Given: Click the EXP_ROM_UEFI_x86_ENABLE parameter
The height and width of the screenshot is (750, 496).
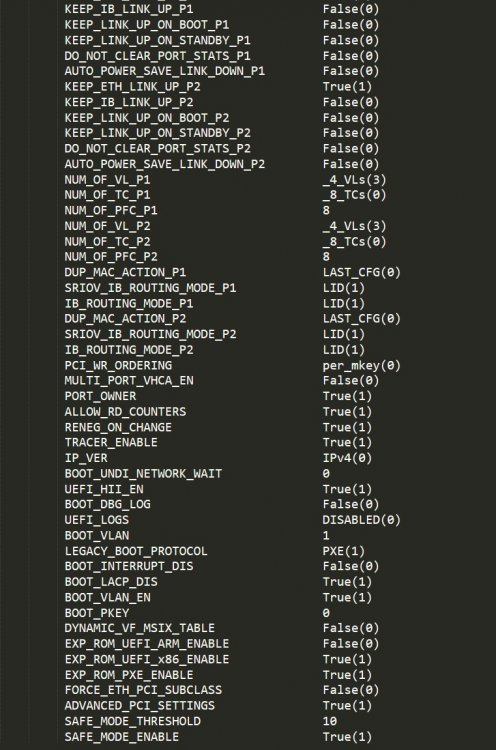Looking at the screenshot, I should (x=147, y=659).
